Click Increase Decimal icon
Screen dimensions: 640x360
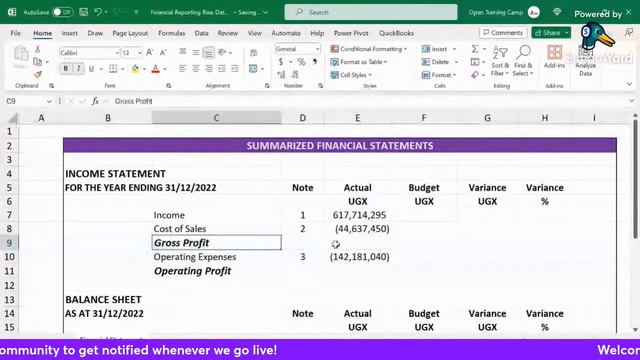281,75
